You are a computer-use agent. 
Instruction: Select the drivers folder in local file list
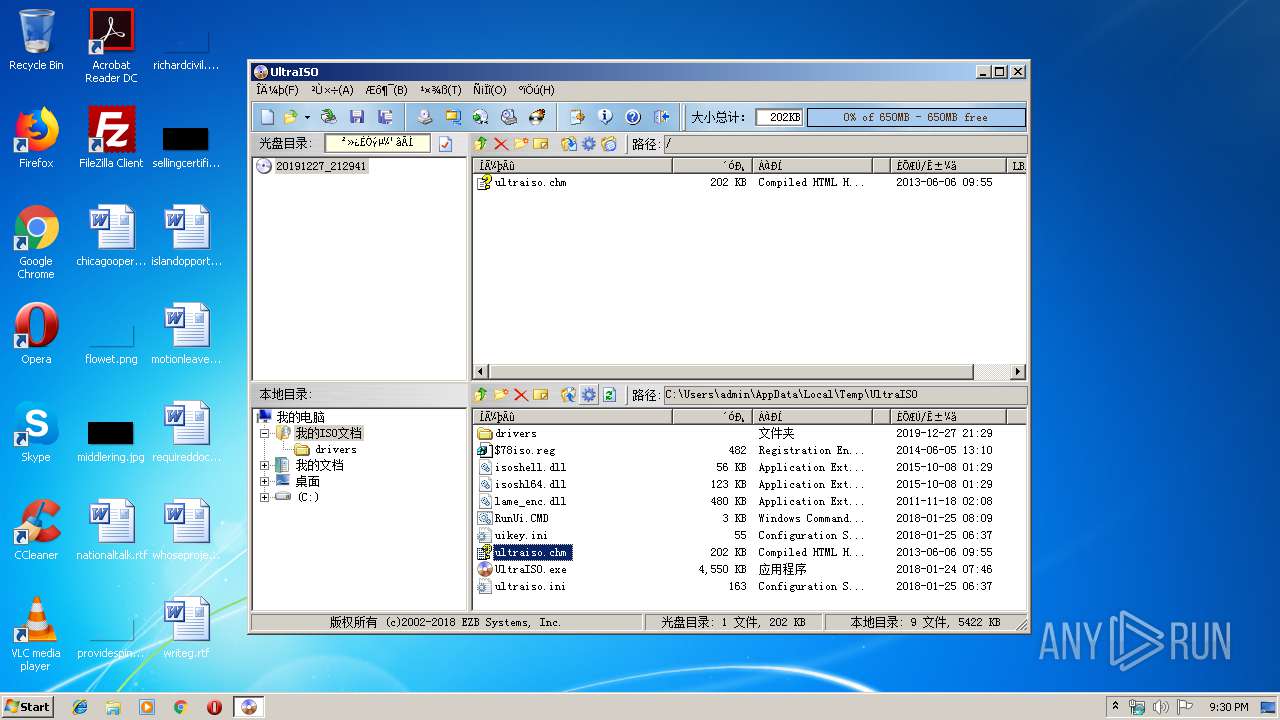click(515, 434)
